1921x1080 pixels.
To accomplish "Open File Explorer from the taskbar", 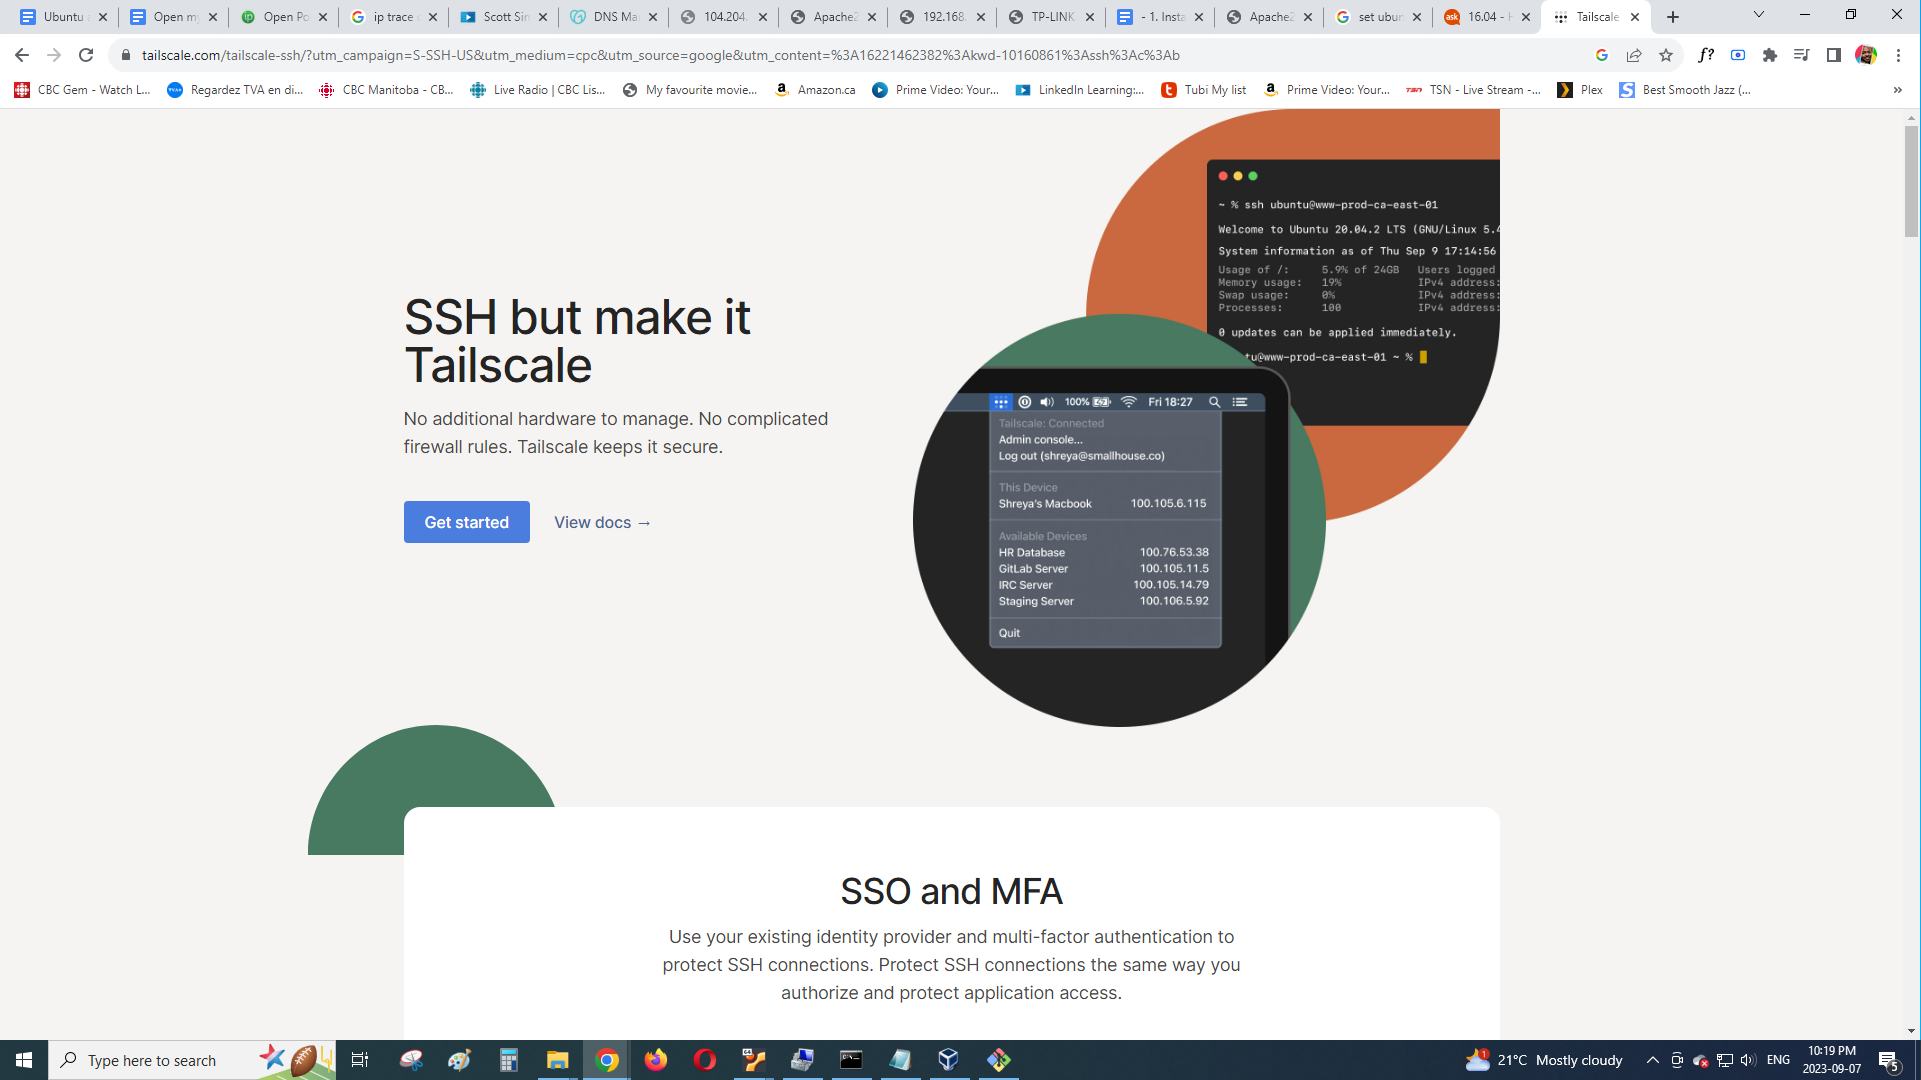I will tap(557, 1060).
